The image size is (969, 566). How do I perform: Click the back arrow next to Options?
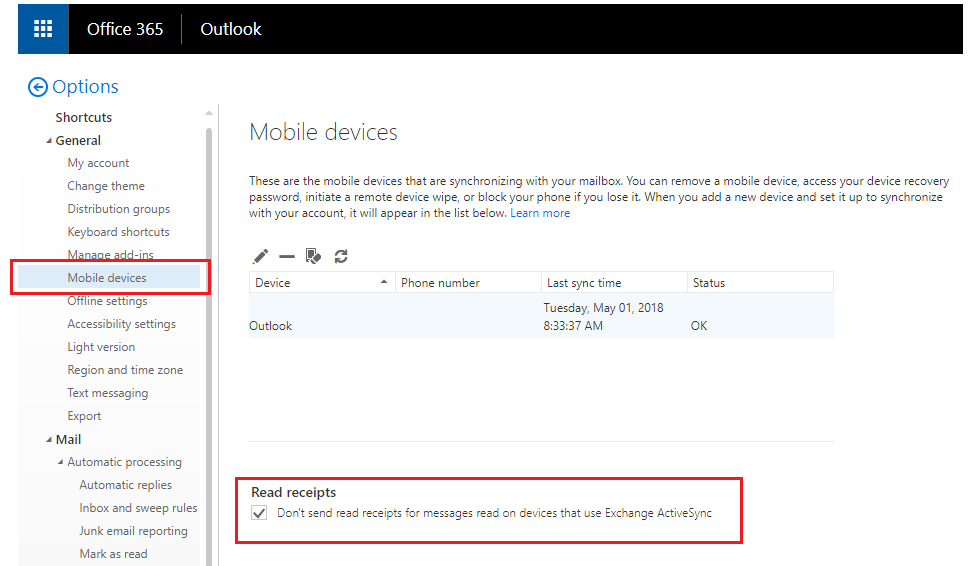(38, 88)
